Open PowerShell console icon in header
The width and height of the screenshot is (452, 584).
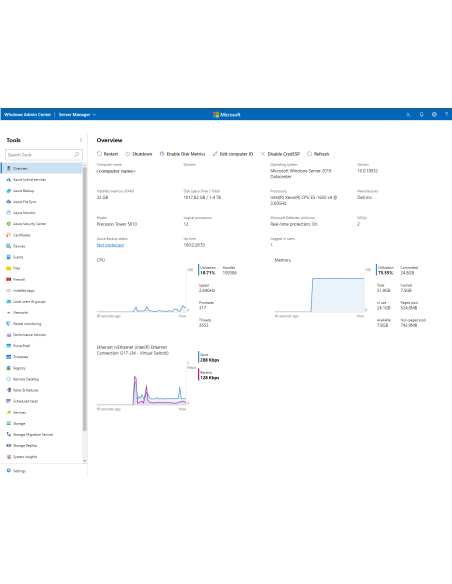click(x=408, y=115)
